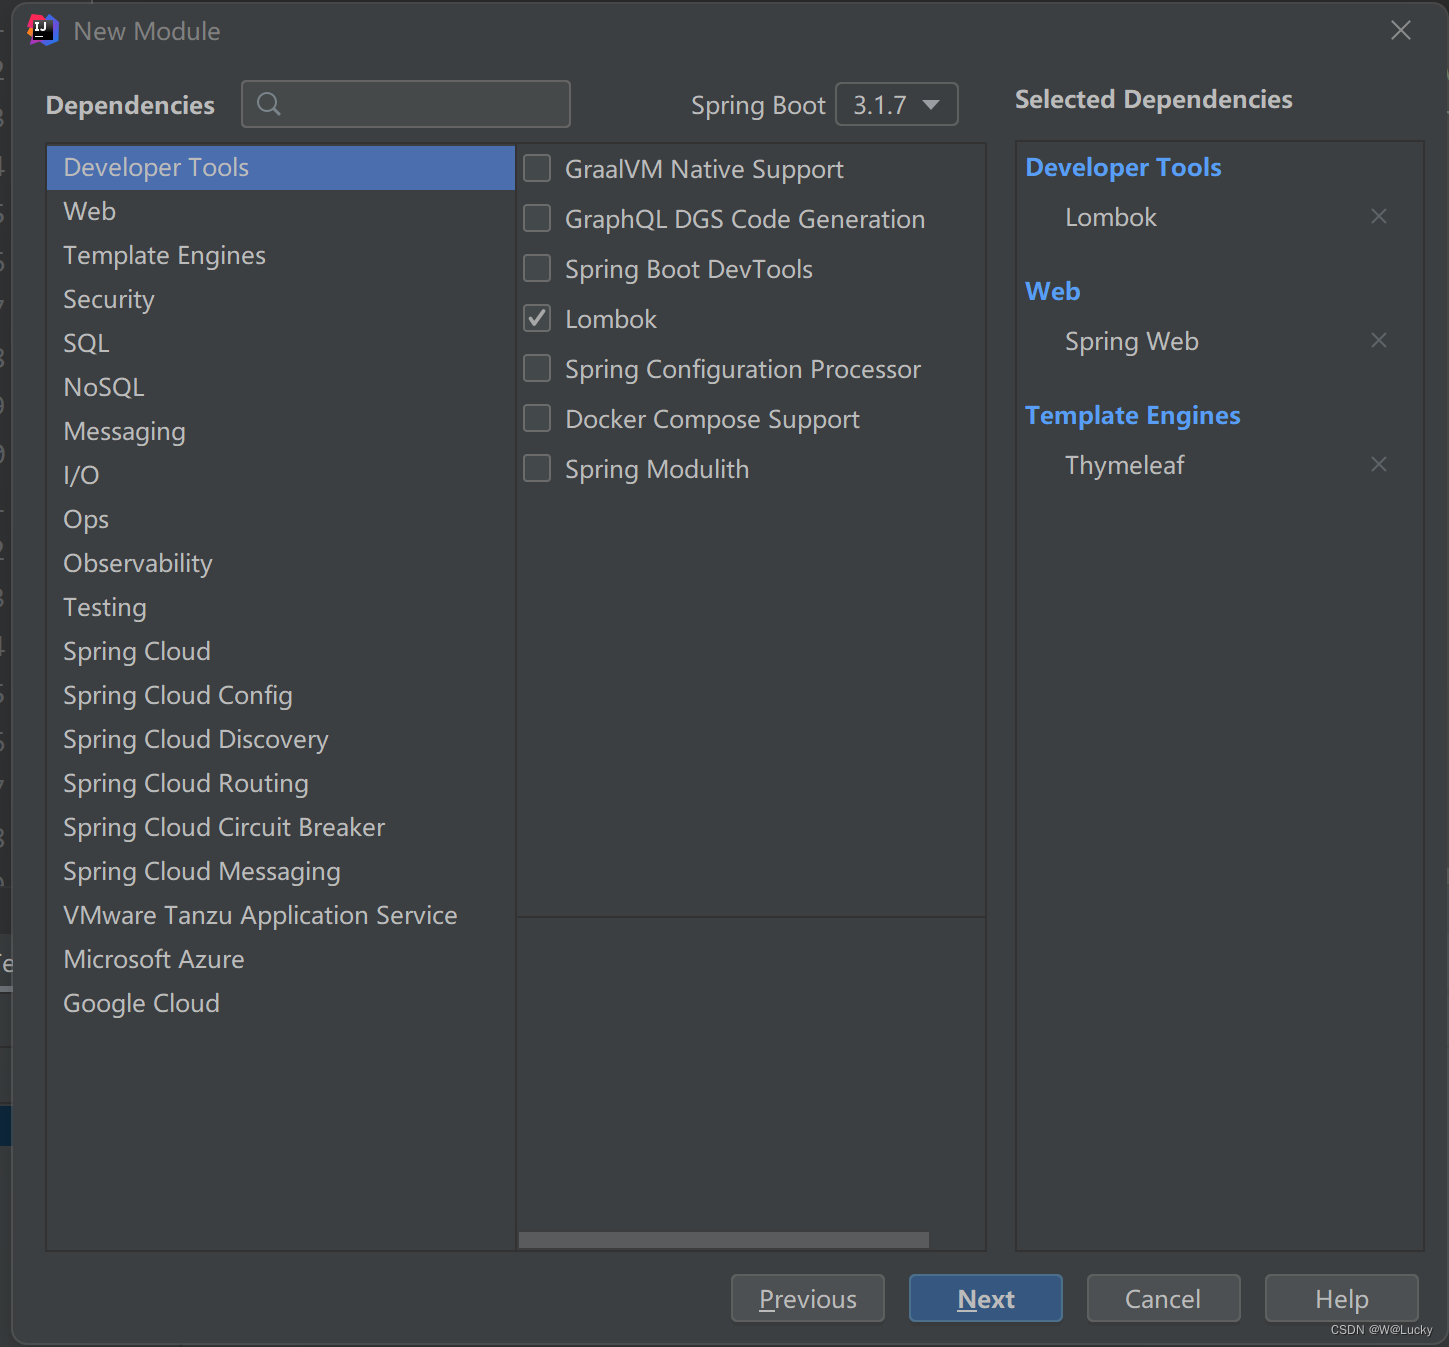Open the Template Engines category

[x=281, y=255]
